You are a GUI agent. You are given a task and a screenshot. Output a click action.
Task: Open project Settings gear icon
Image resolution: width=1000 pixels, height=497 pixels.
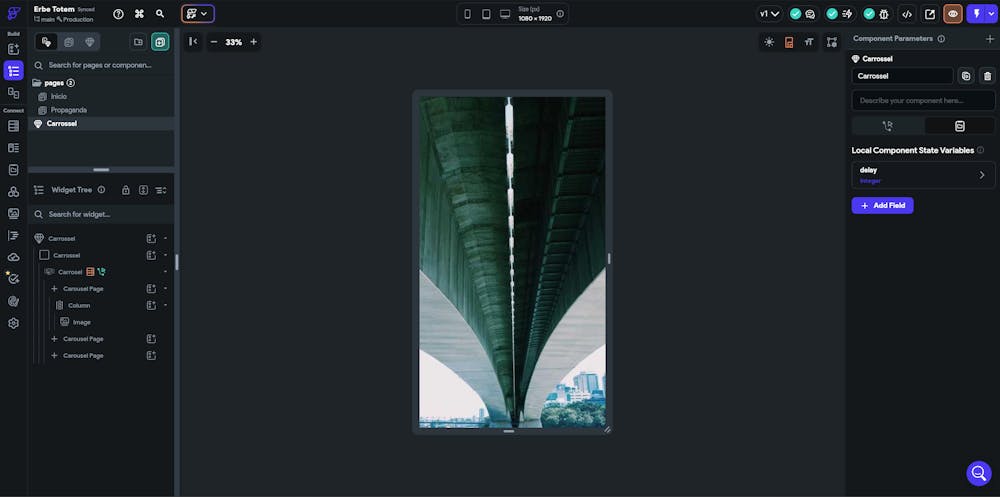(13, 323)
